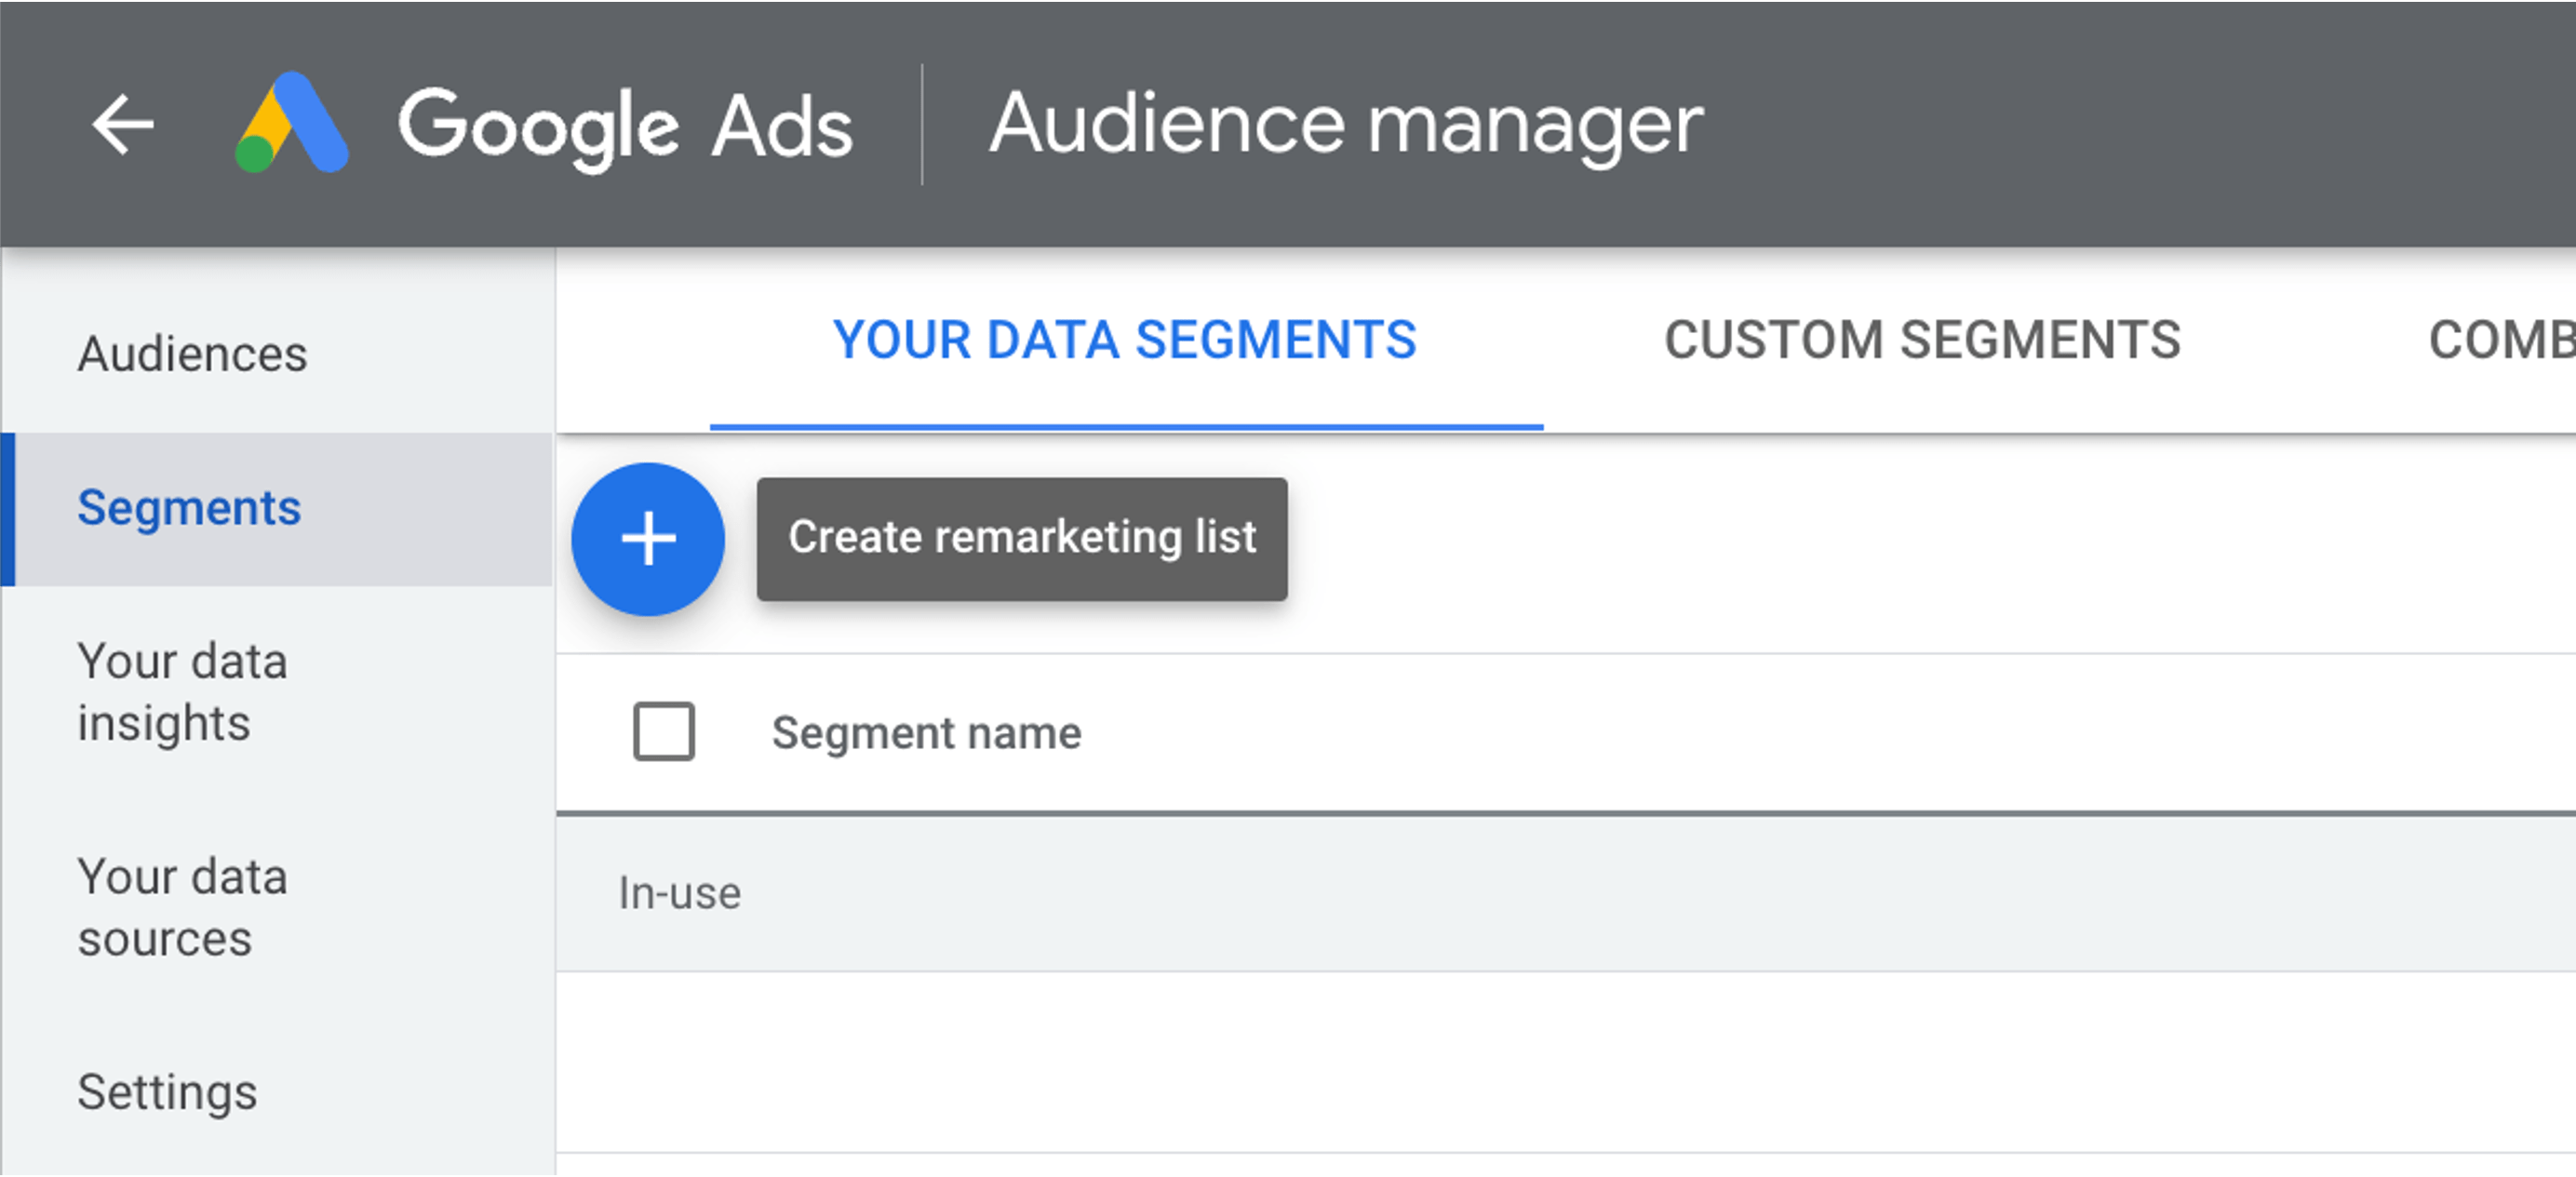The width and height of the screenshot is (2576, 1177).
Task: Click the back arrow icon
Action: click(x=123, y=125)
